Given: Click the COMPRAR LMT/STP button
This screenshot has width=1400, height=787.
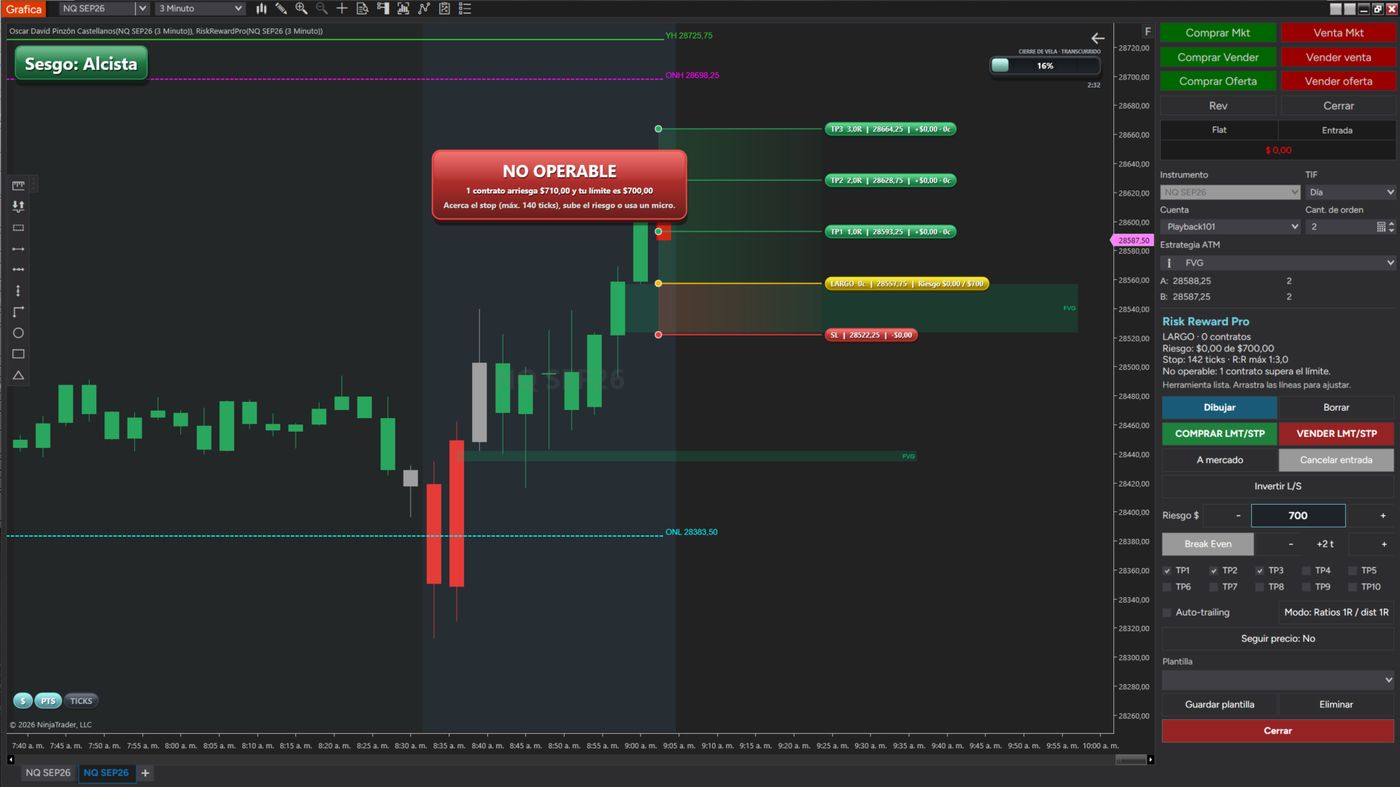Looking at the screenshot, I should [x=1219, y=434].
